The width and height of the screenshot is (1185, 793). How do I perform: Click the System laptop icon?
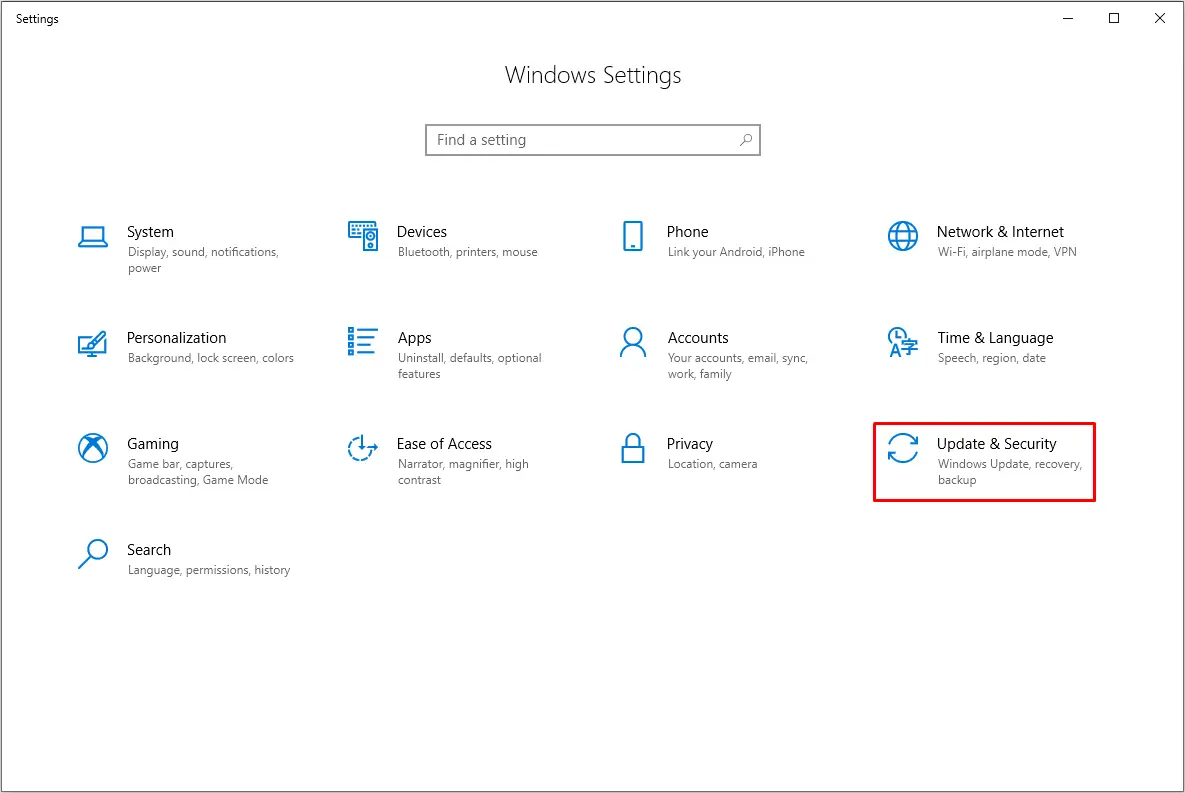[x=93, y=237]
